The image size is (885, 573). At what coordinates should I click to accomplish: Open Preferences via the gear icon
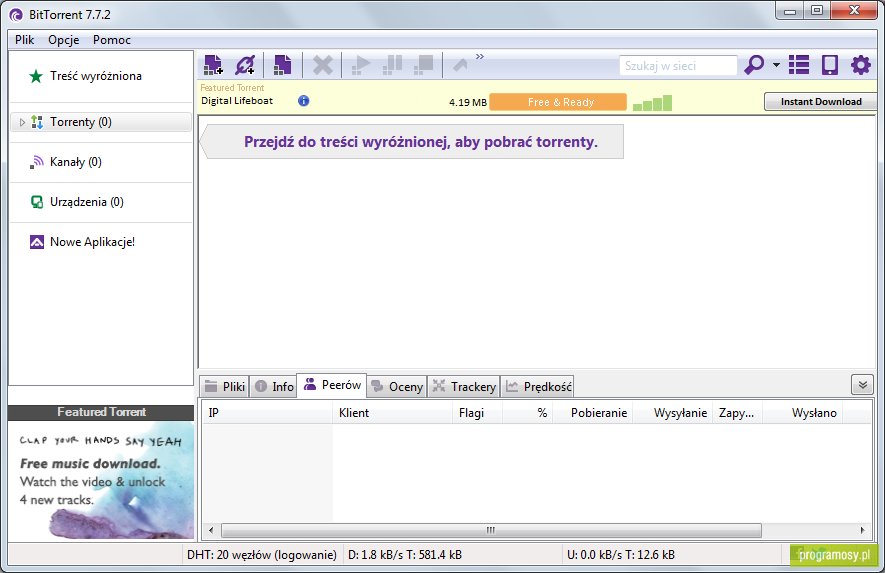point(861,65)
